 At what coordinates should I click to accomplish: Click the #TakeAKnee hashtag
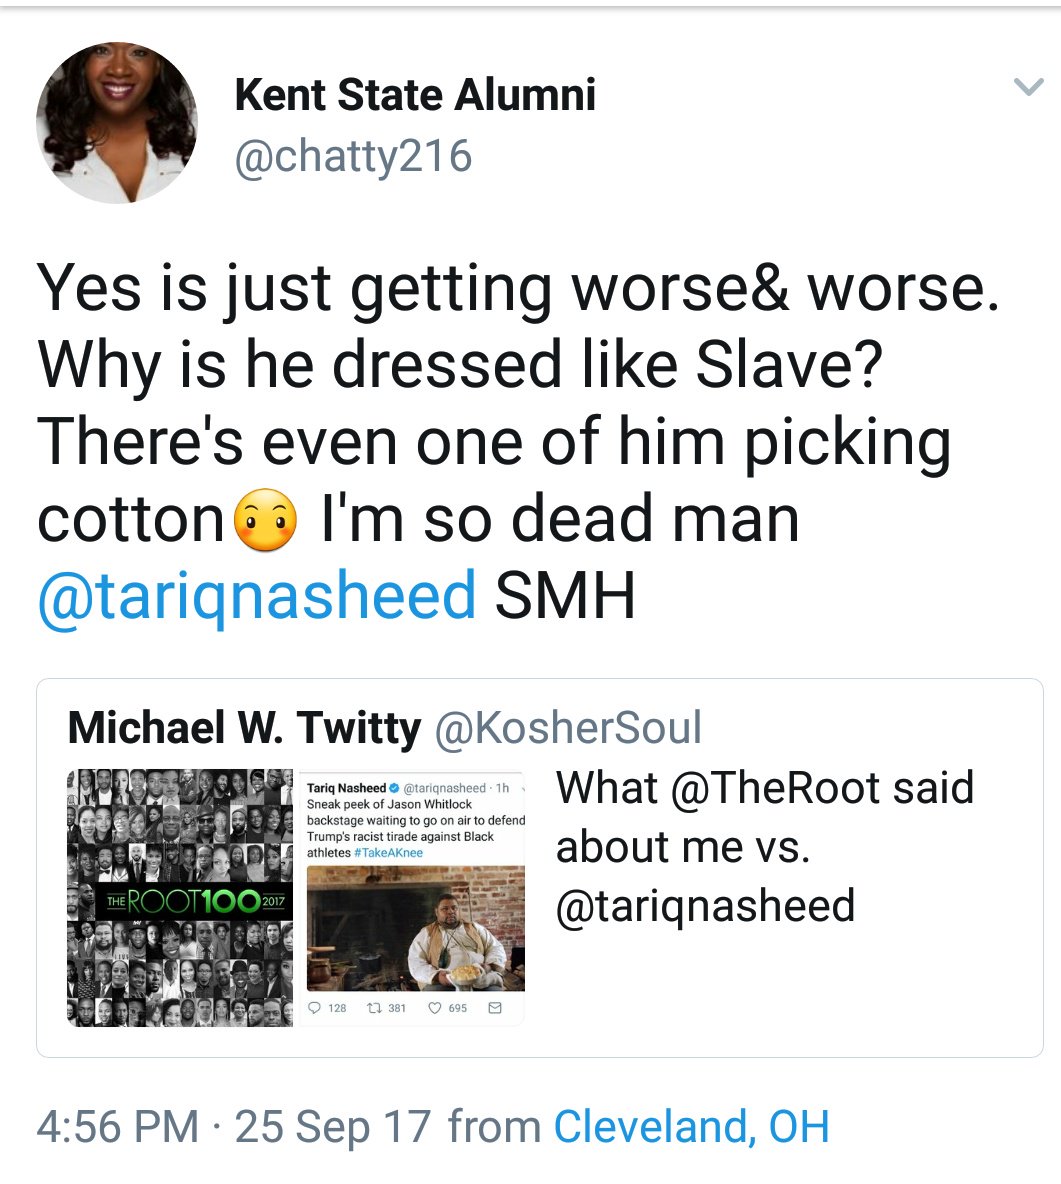click(388, 853)
